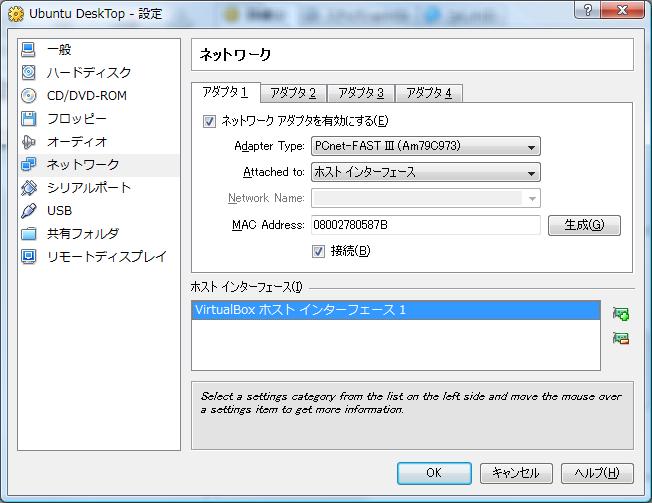Image resolution: width=652 pixels, height=503 pixels.
Task: Click the OK button
Action: point(434,473)
